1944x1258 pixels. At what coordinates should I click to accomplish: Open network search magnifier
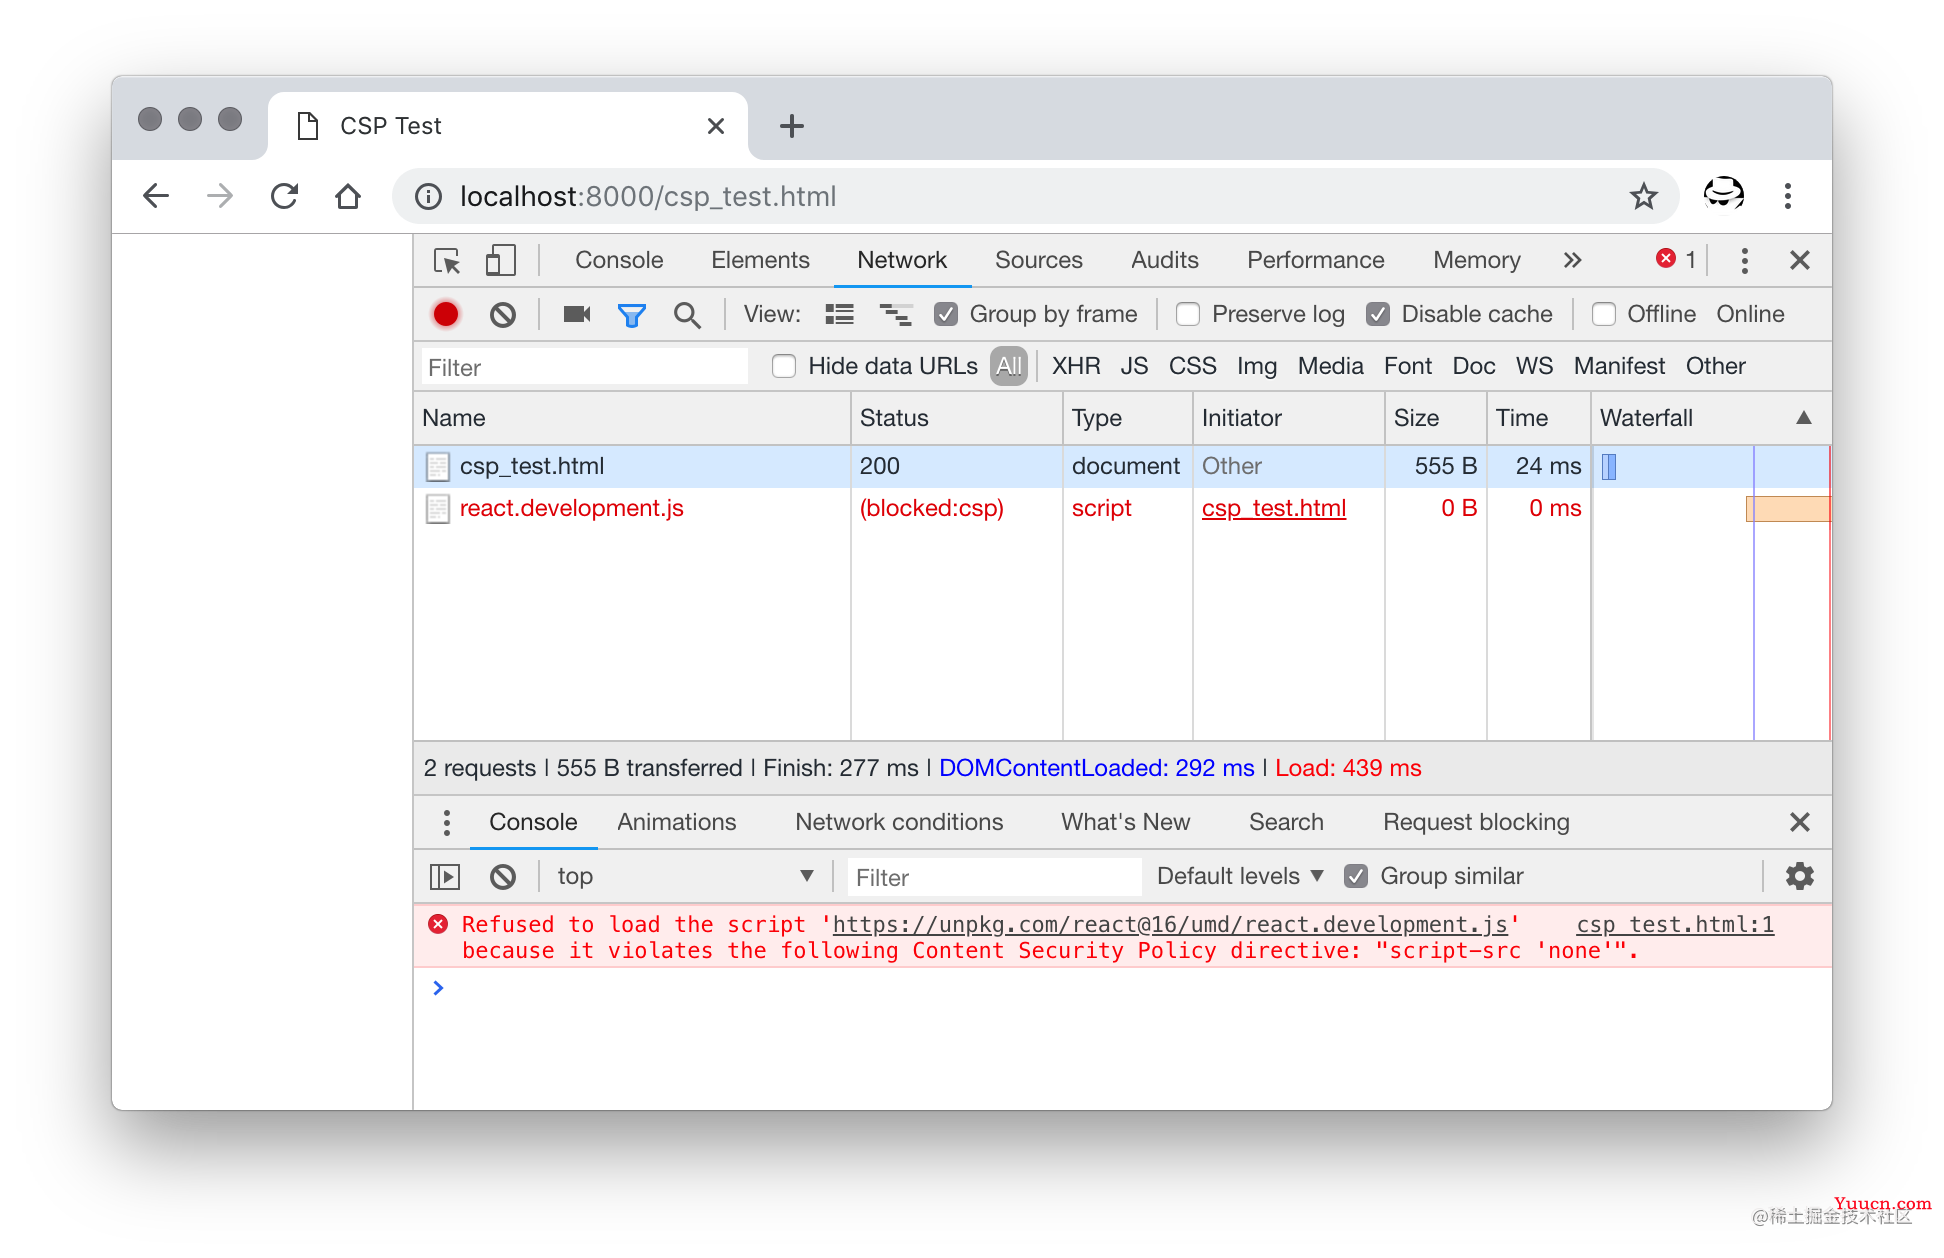[x=687, y=315]
